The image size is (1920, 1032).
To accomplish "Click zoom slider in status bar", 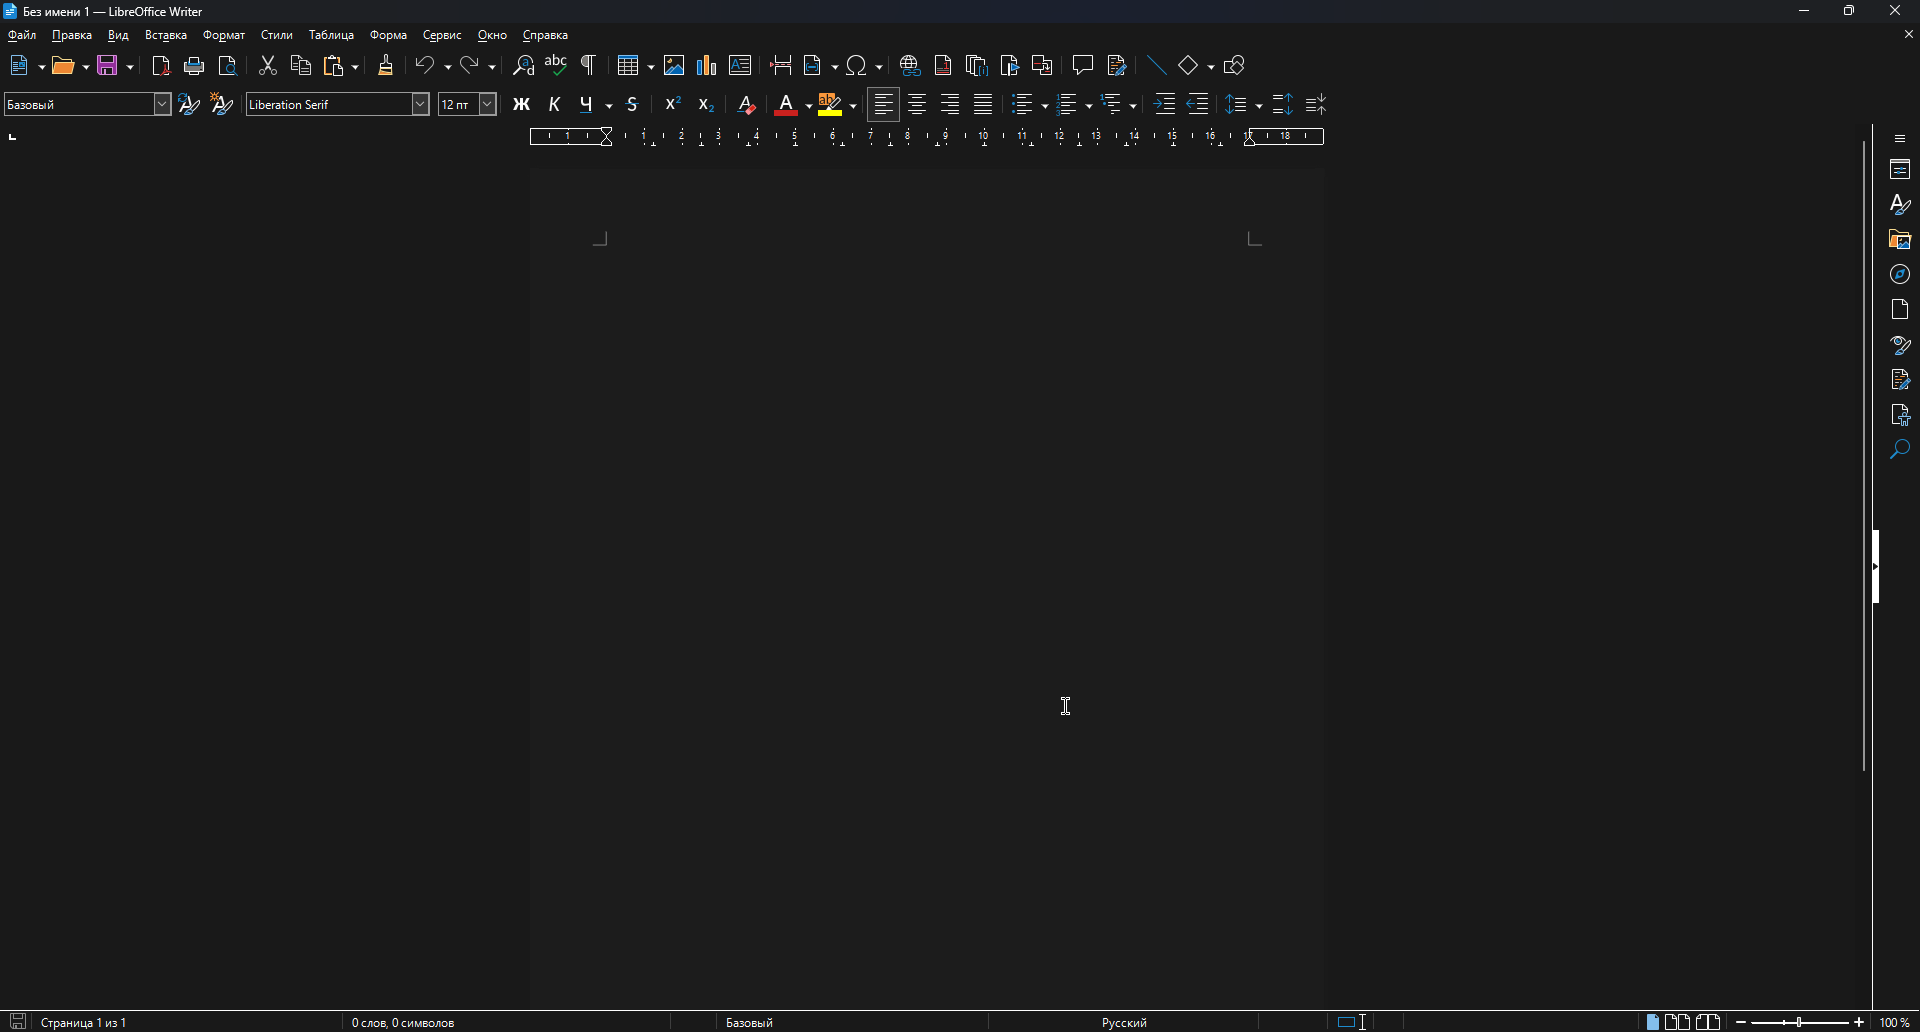I will [x=1800, y=1022].
